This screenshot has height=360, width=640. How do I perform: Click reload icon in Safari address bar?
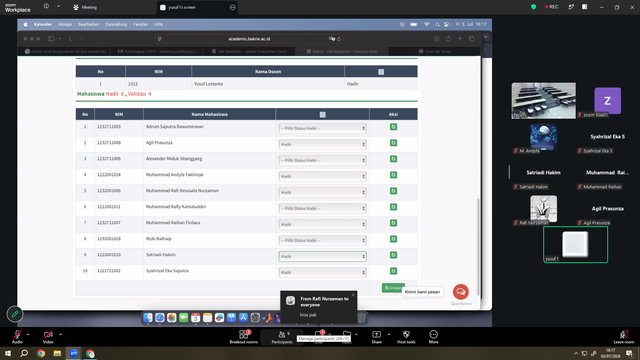click(x=339, y=39)
